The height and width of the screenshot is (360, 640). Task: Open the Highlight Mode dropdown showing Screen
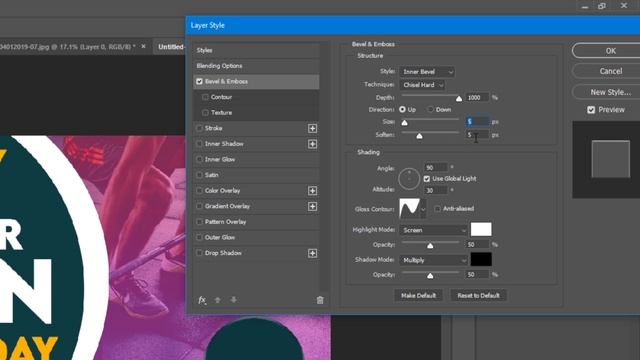(x=433, y=230)
